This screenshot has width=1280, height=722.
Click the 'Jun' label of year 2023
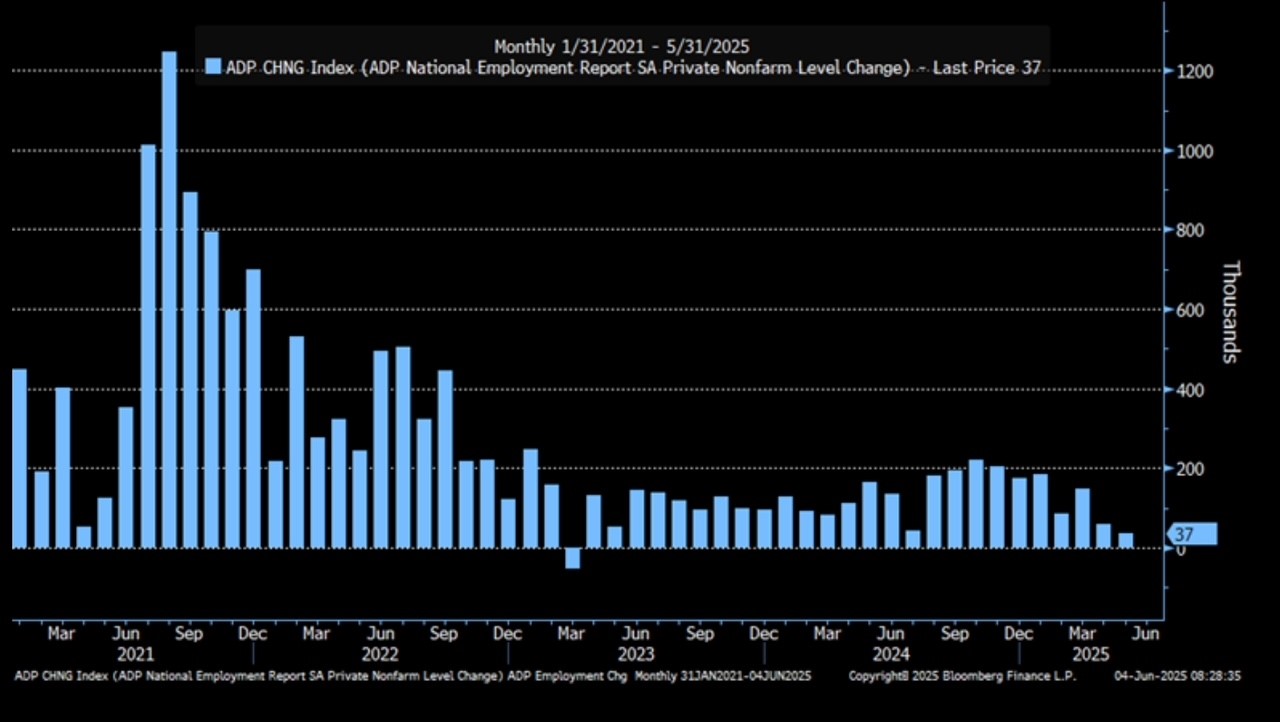635,634
